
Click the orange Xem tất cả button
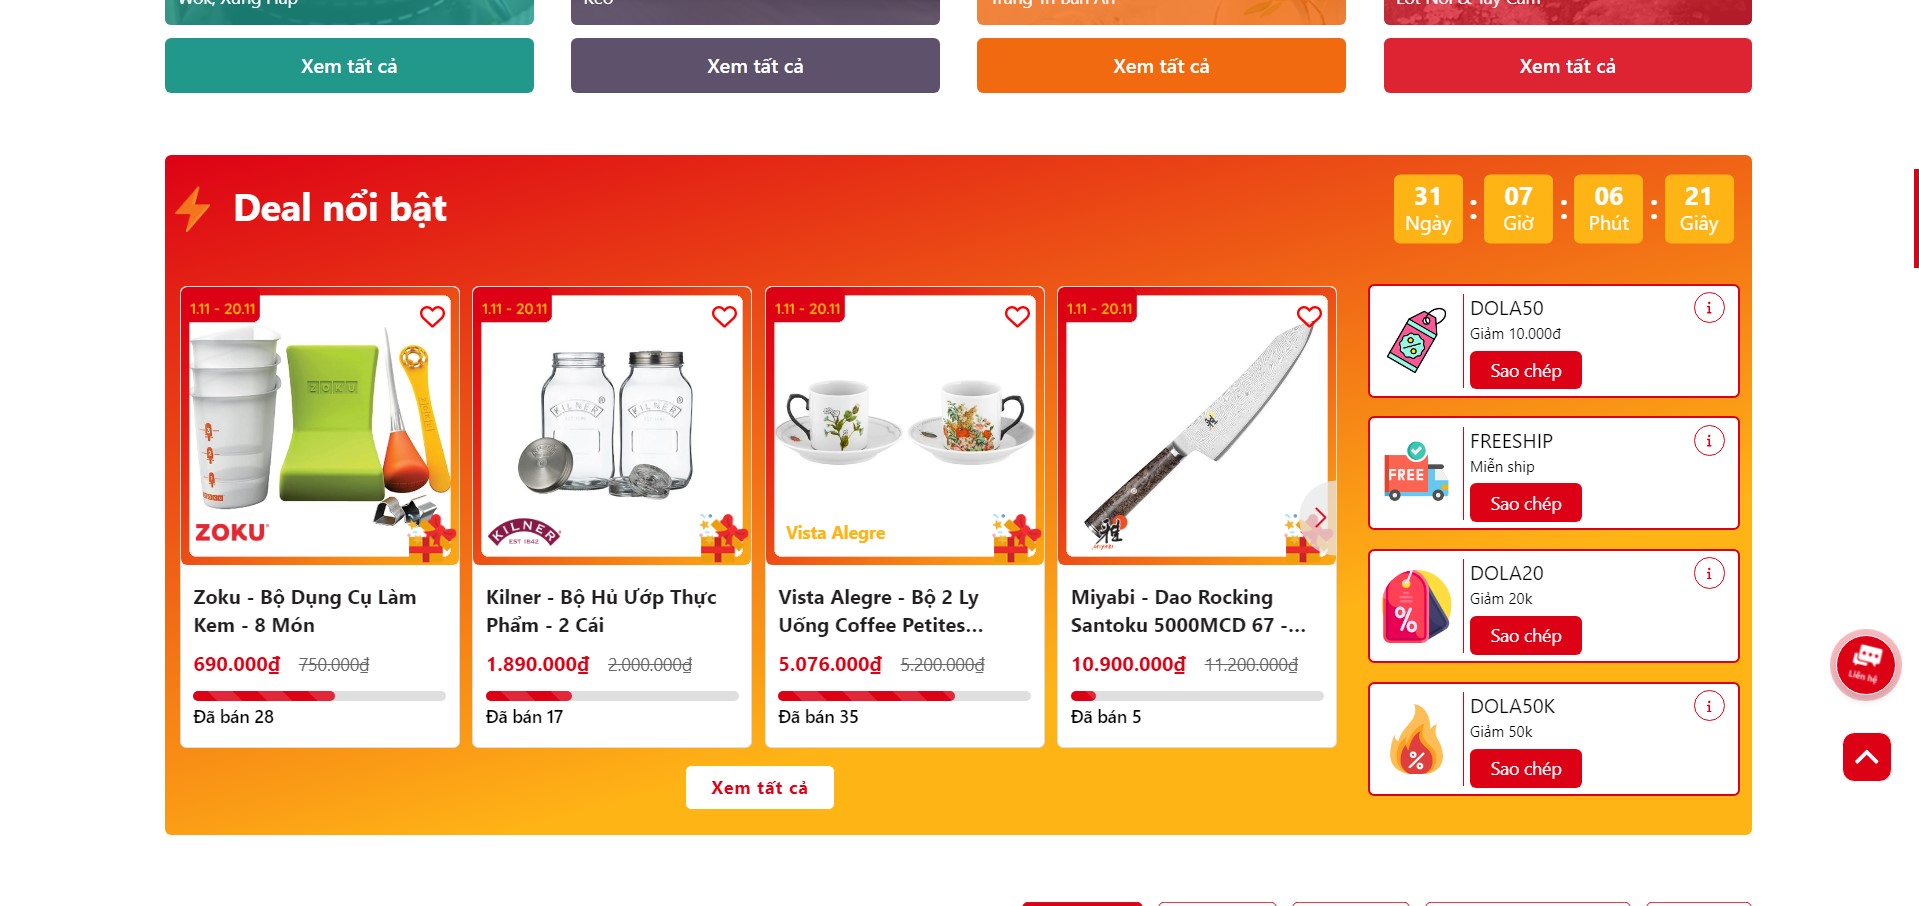[x=1161, y=66]
